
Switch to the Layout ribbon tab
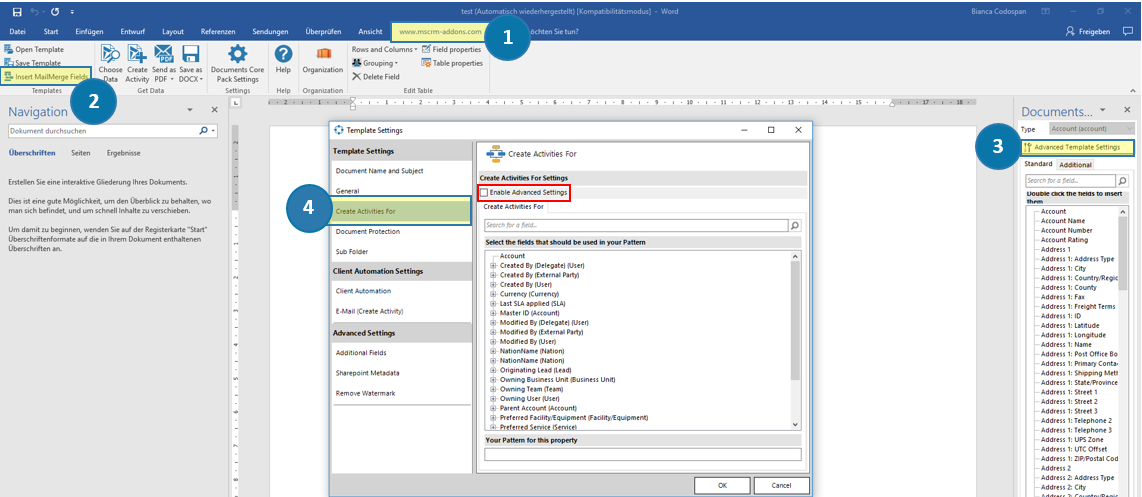click(x=173, y=31)
